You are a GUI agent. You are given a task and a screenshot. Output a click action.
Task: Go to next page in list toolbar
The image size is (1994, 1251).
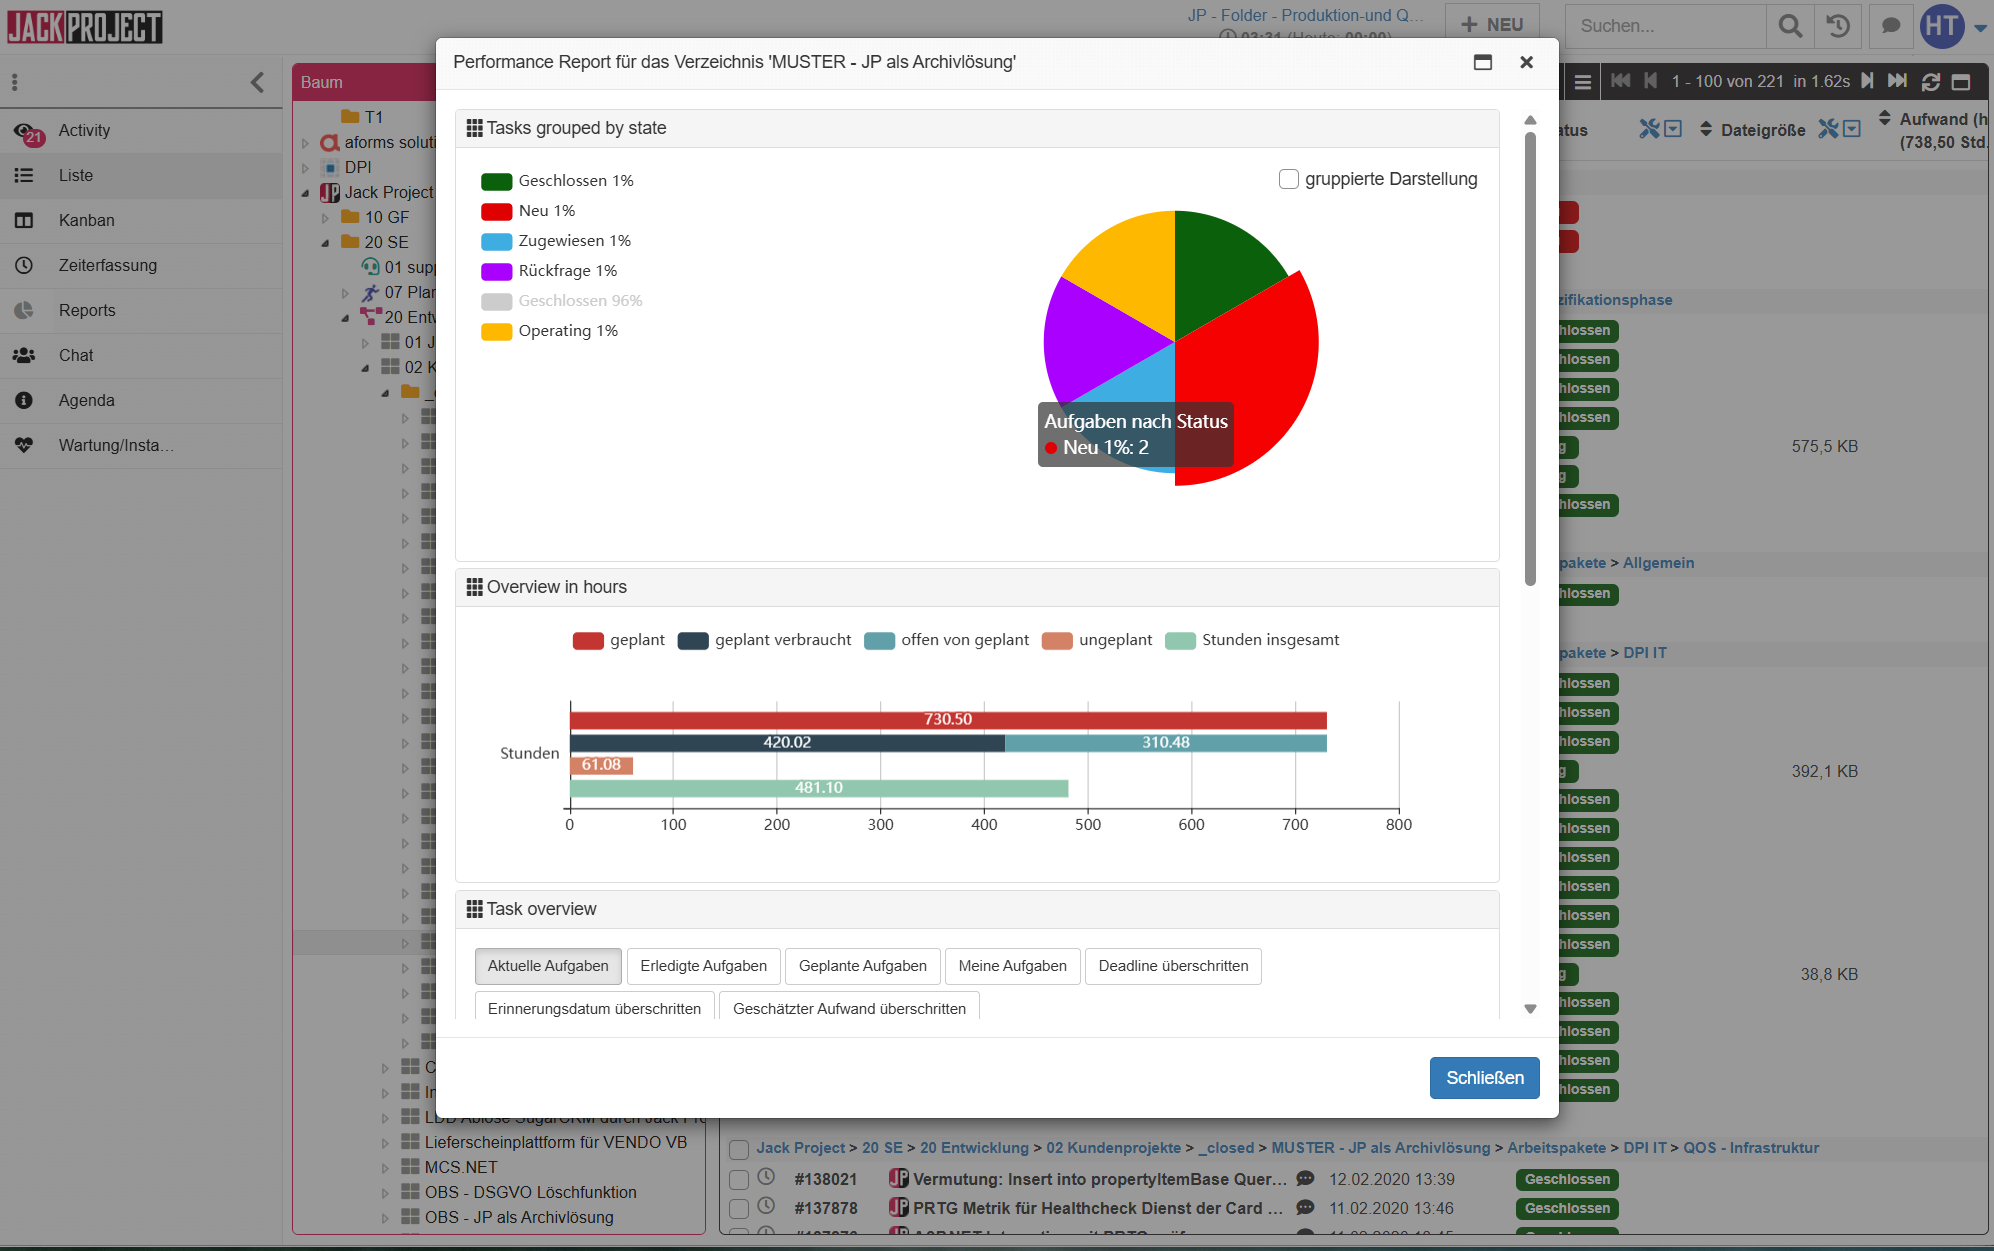click(1867, 81)
